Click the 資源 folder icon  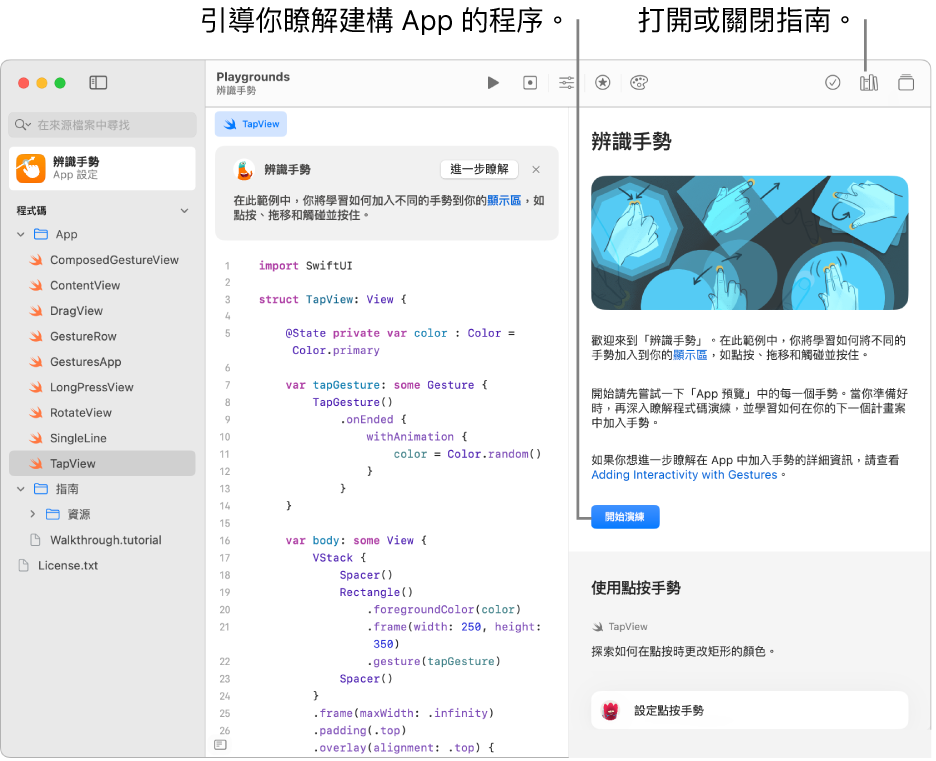[53, 514]
